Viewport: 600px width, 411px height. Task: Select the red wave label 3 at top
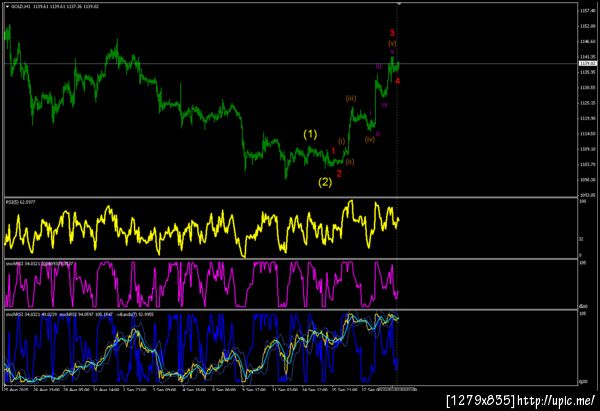[392, 33]
